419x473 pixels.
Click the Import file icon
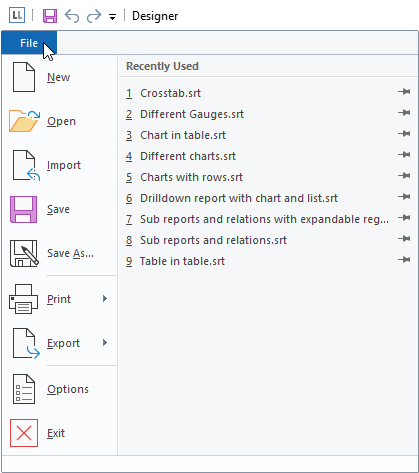[x=26, y=165]
